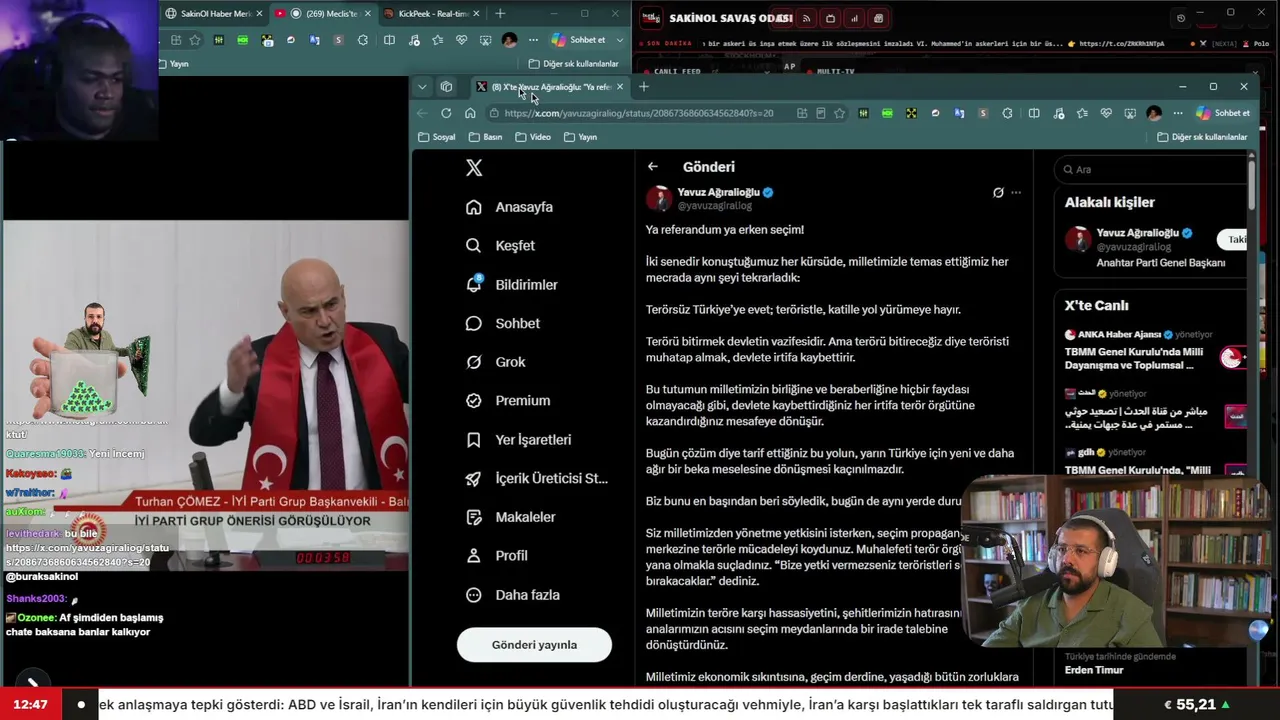Open Bildirimler notifications

[512, 285]
